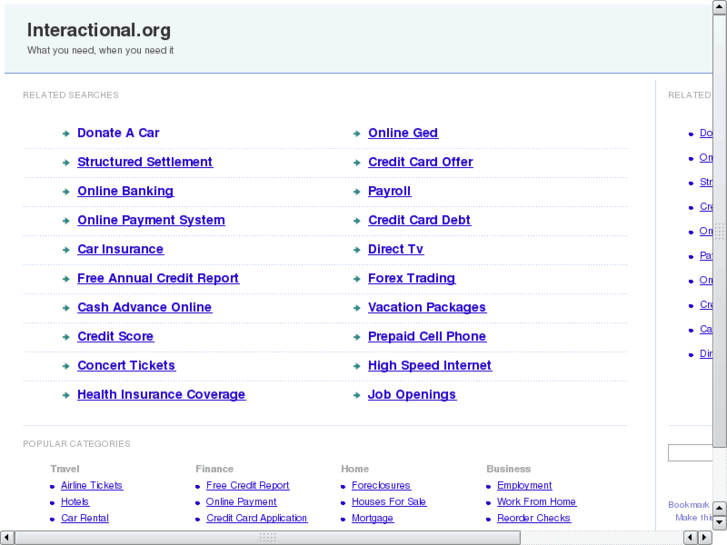This screenshot has height=545, width=727.
Task: Select Credit Card Application link
Action: tap(257, 518)
